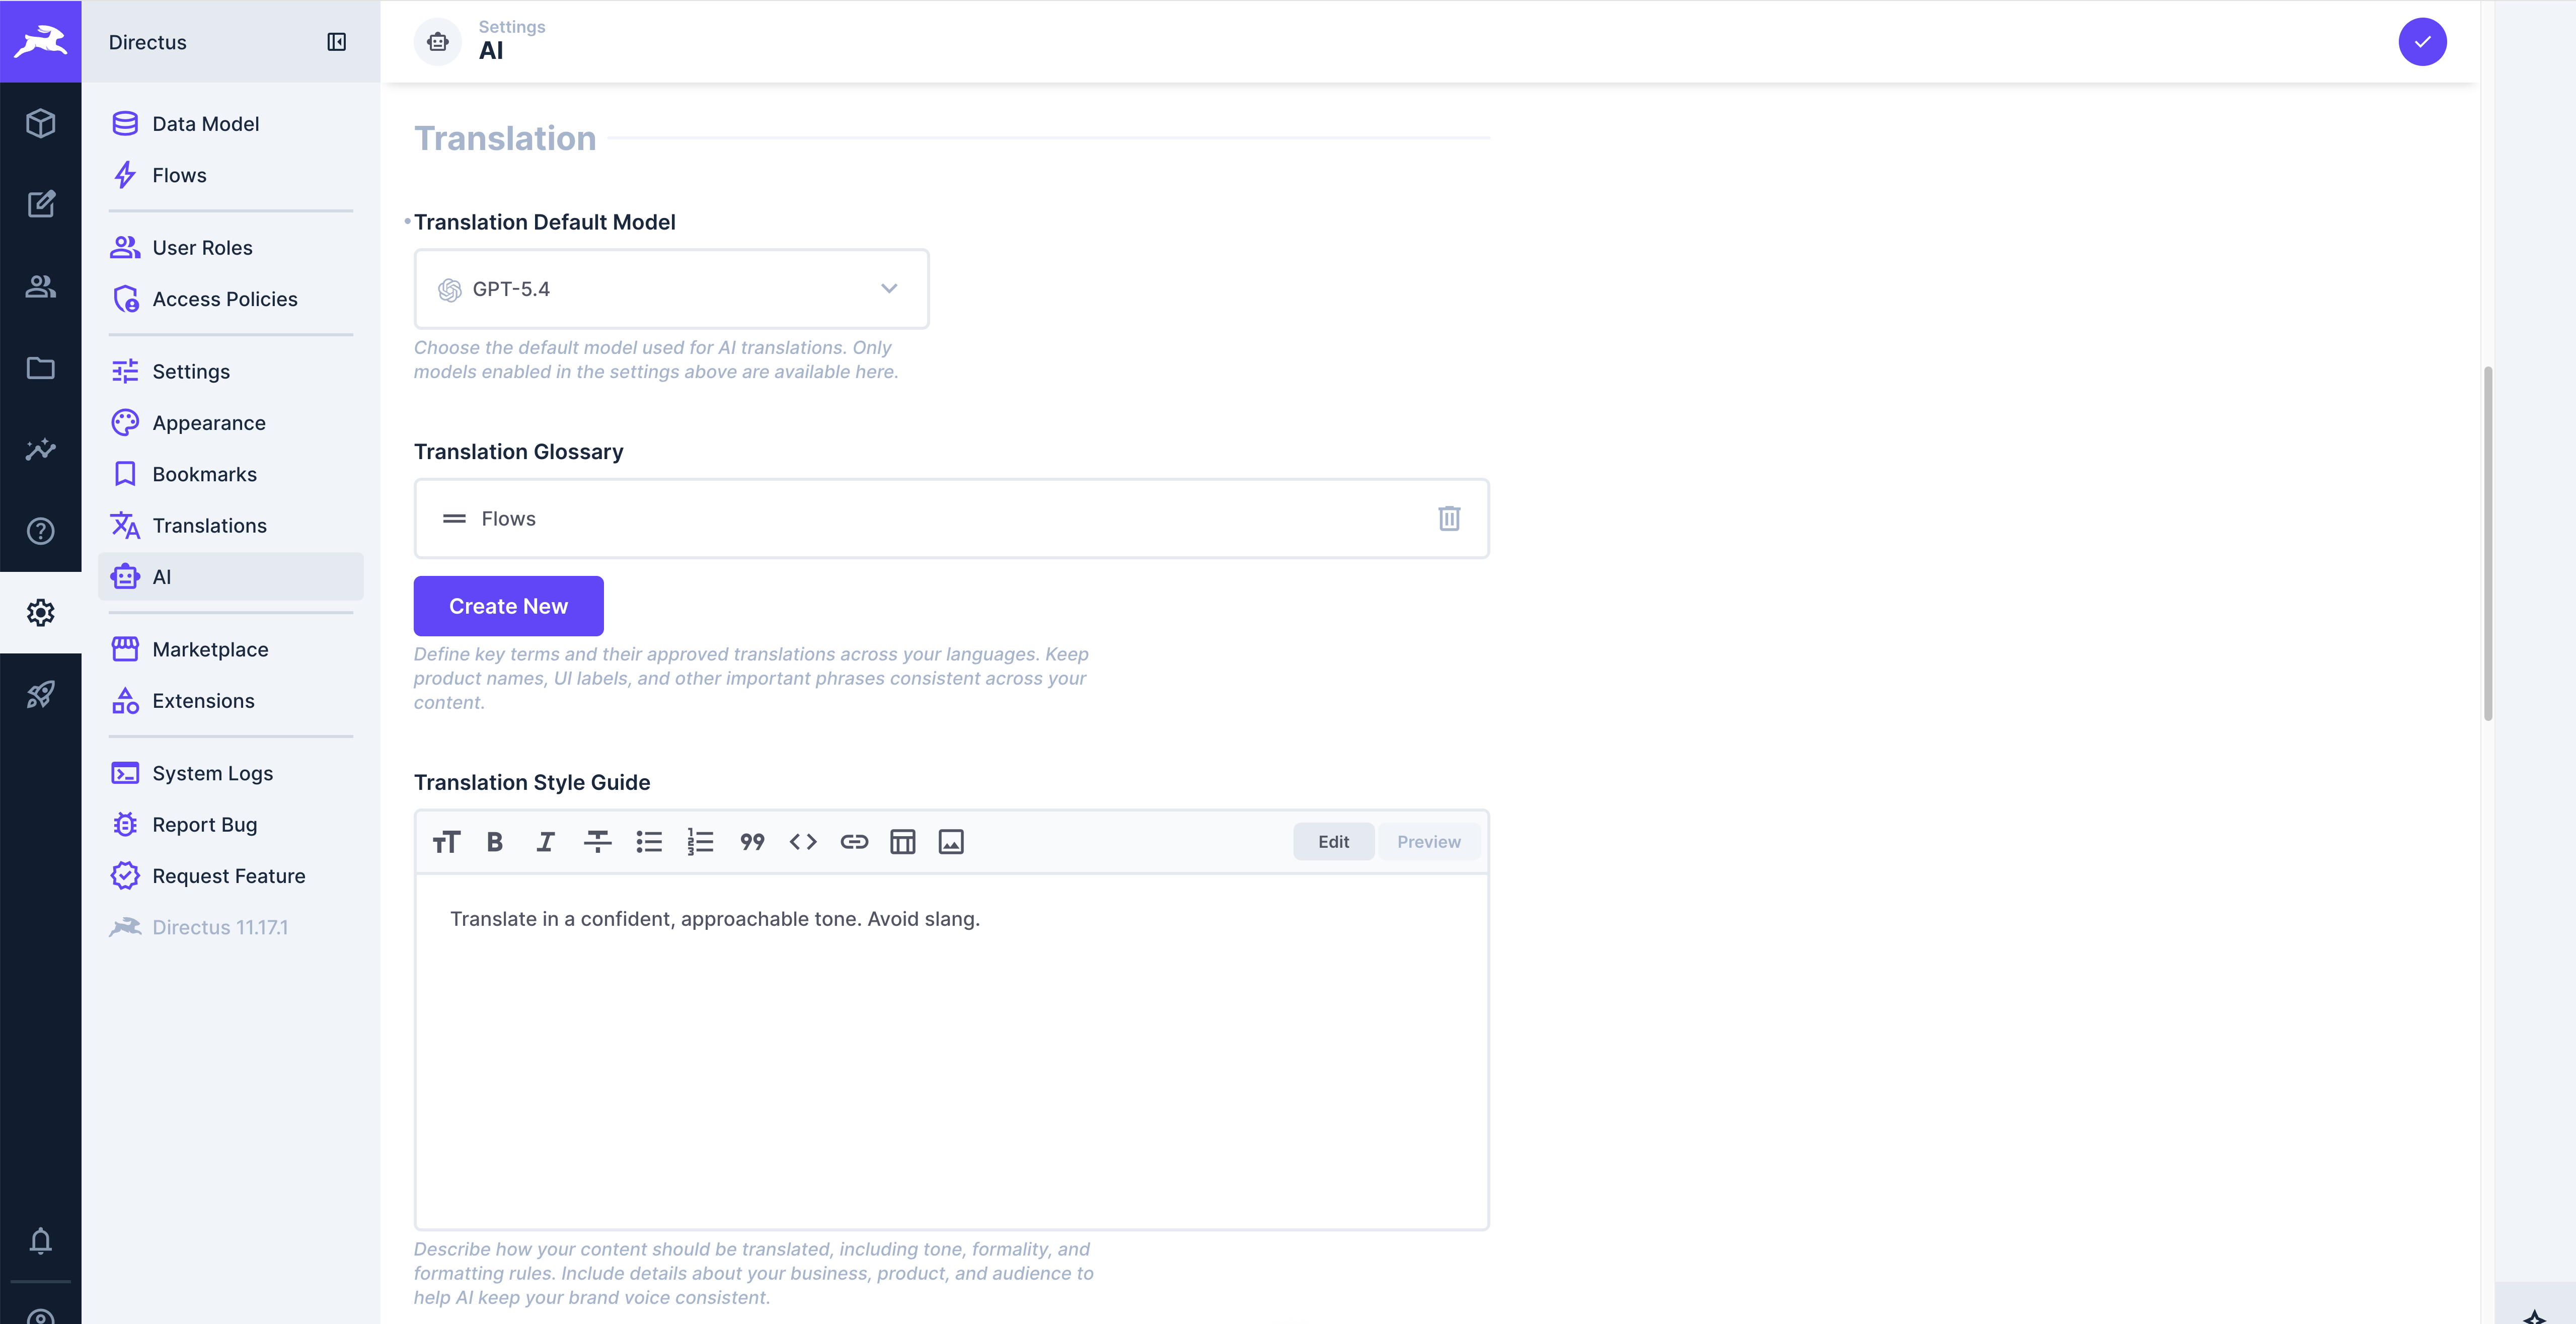Screen dimensions: 2576x1324
Task: Delete the Flows glossary entry via trash icon
Action: pos(1450,518)
